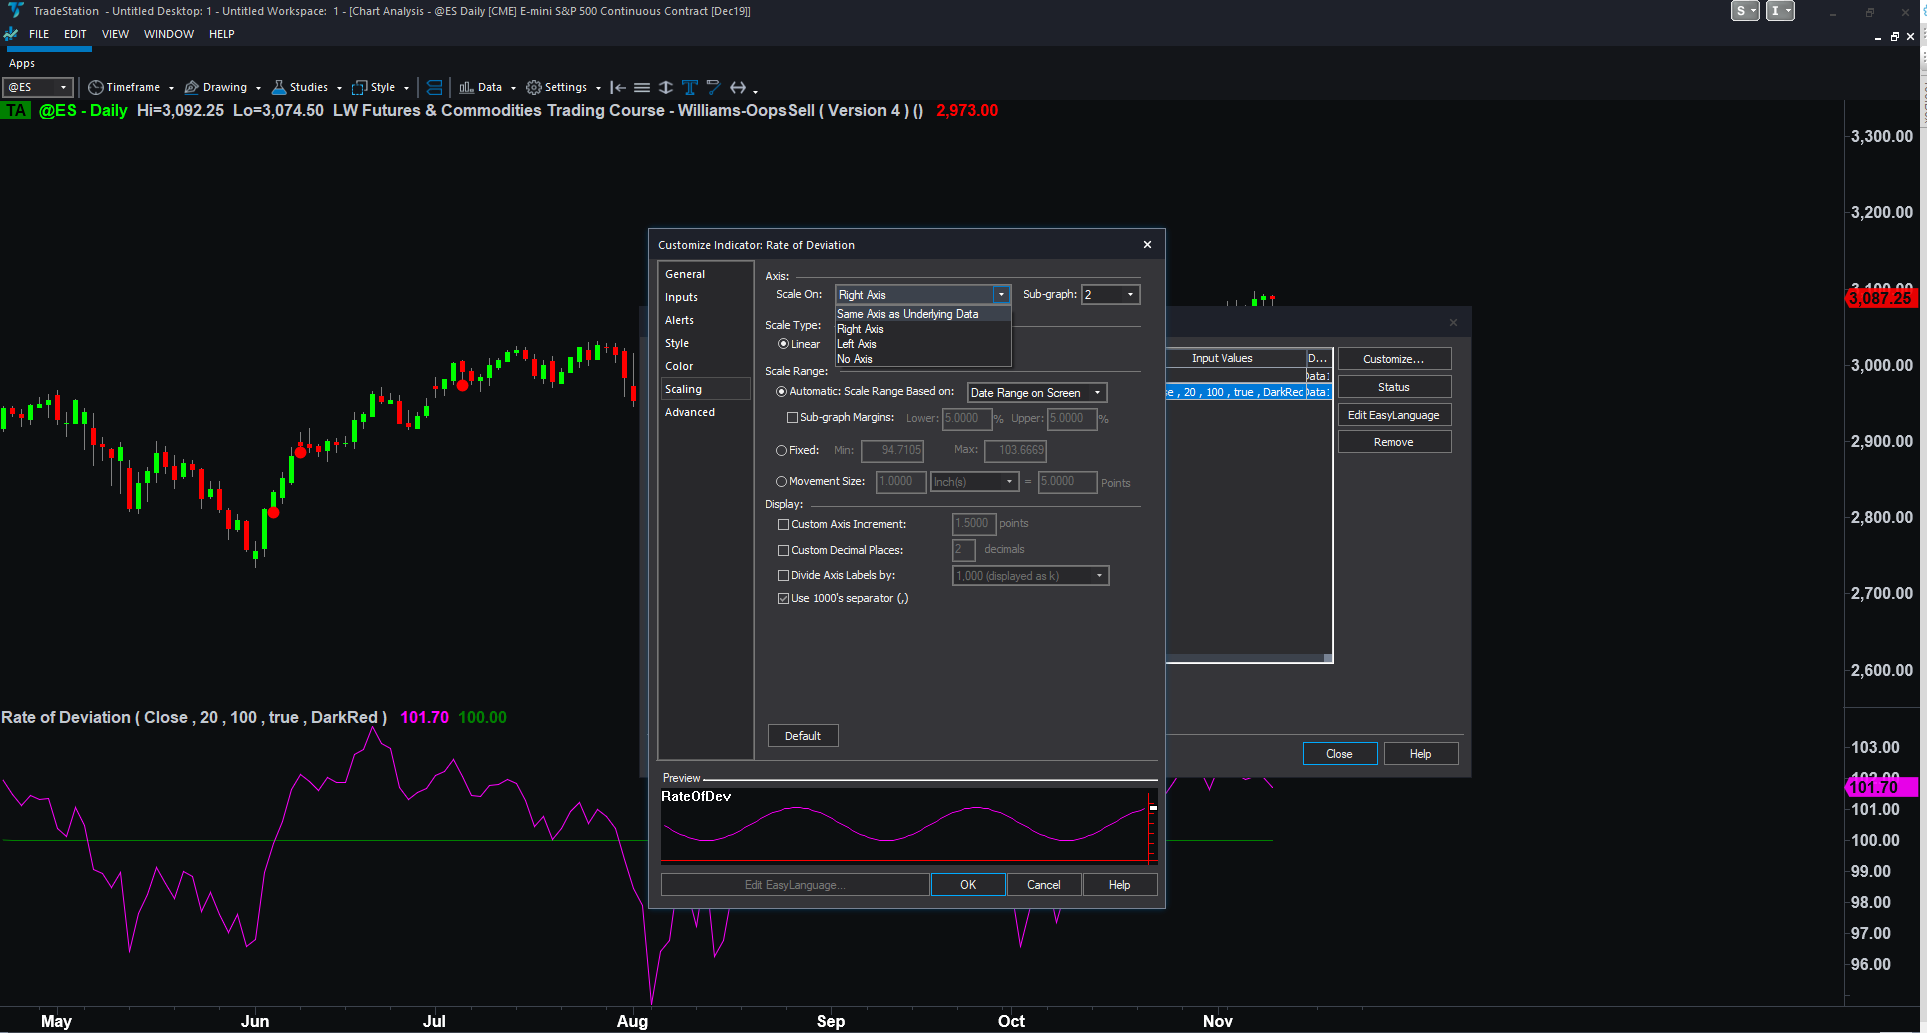Click the three horizontal lines toolbar icon
Image resolution: width=1927 pixels, height=1033 pixels.
click(642, 87)
